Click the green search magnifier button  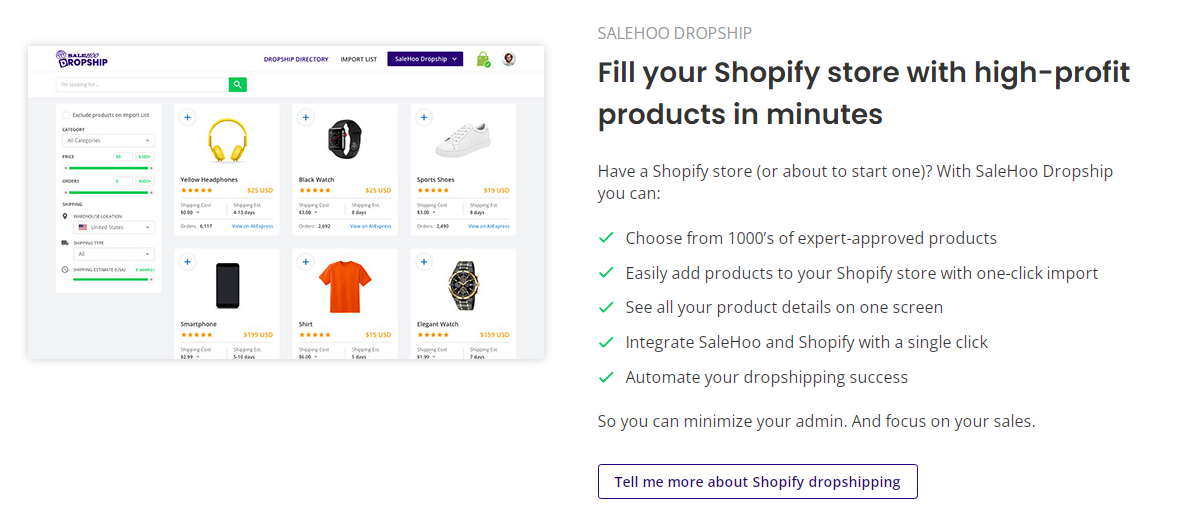[x=237, y=85]
